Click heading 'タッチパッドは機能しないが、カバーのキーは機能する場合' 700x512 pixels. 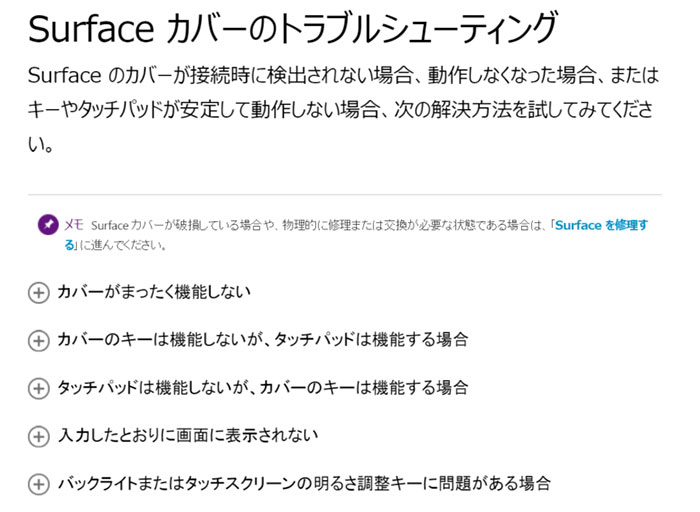263,388
